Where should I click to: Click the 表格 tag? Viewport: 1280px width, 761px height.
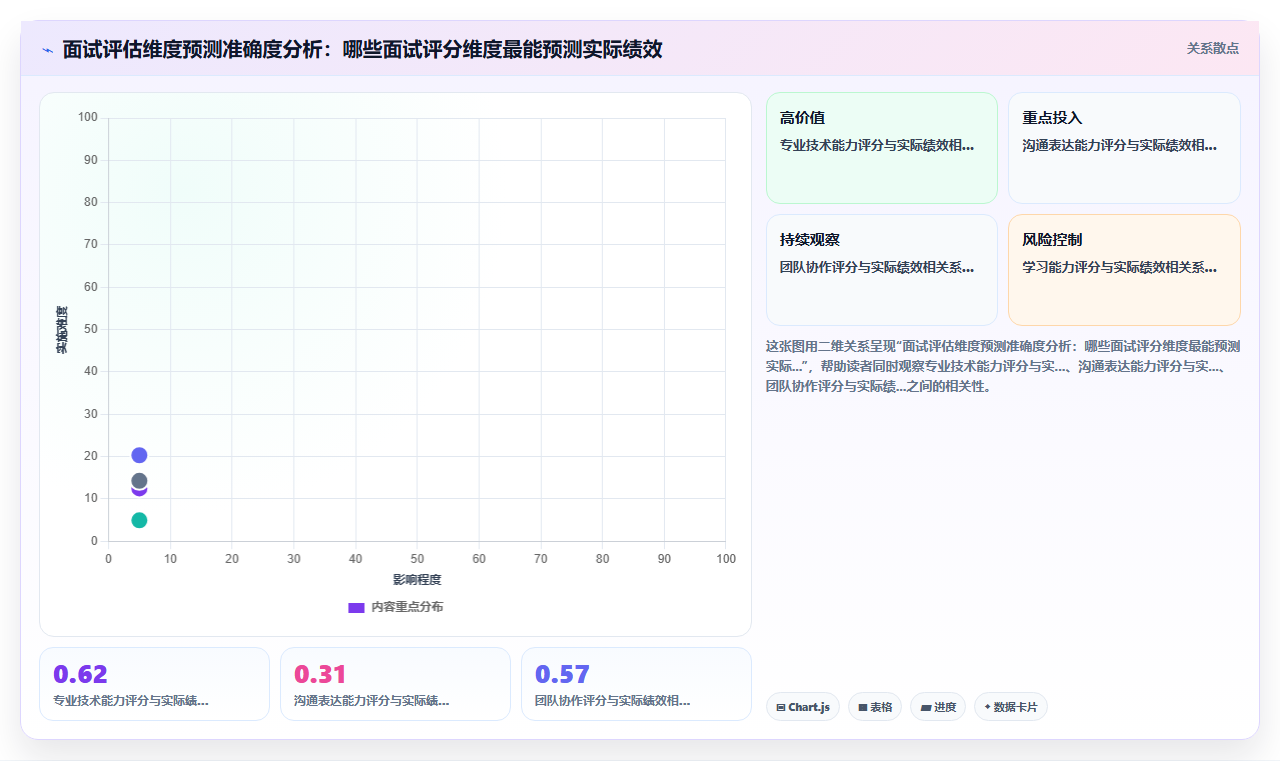coord(875,707)
